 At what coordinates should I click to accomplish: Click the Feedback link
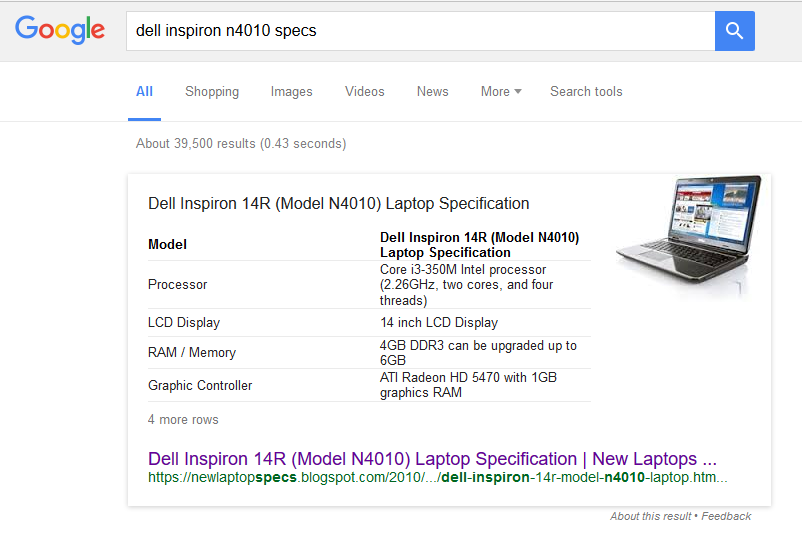click(726, 517)
